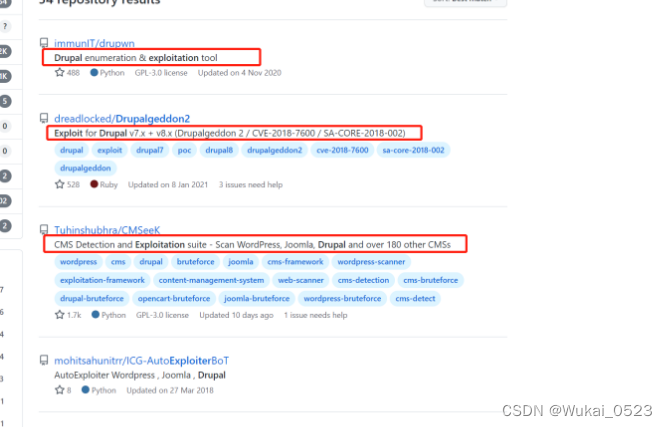Screen dimensions: 667x427
Task: Select the 'drupal8' topic tag
Action: point(219,150)
